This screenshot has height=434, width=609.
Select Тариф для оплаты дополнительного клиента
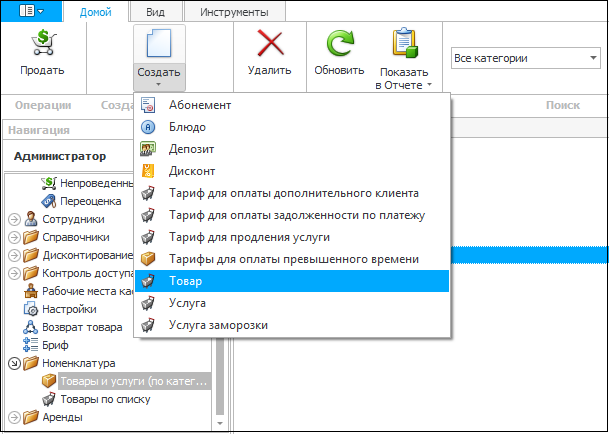click(x=292, y=193)
